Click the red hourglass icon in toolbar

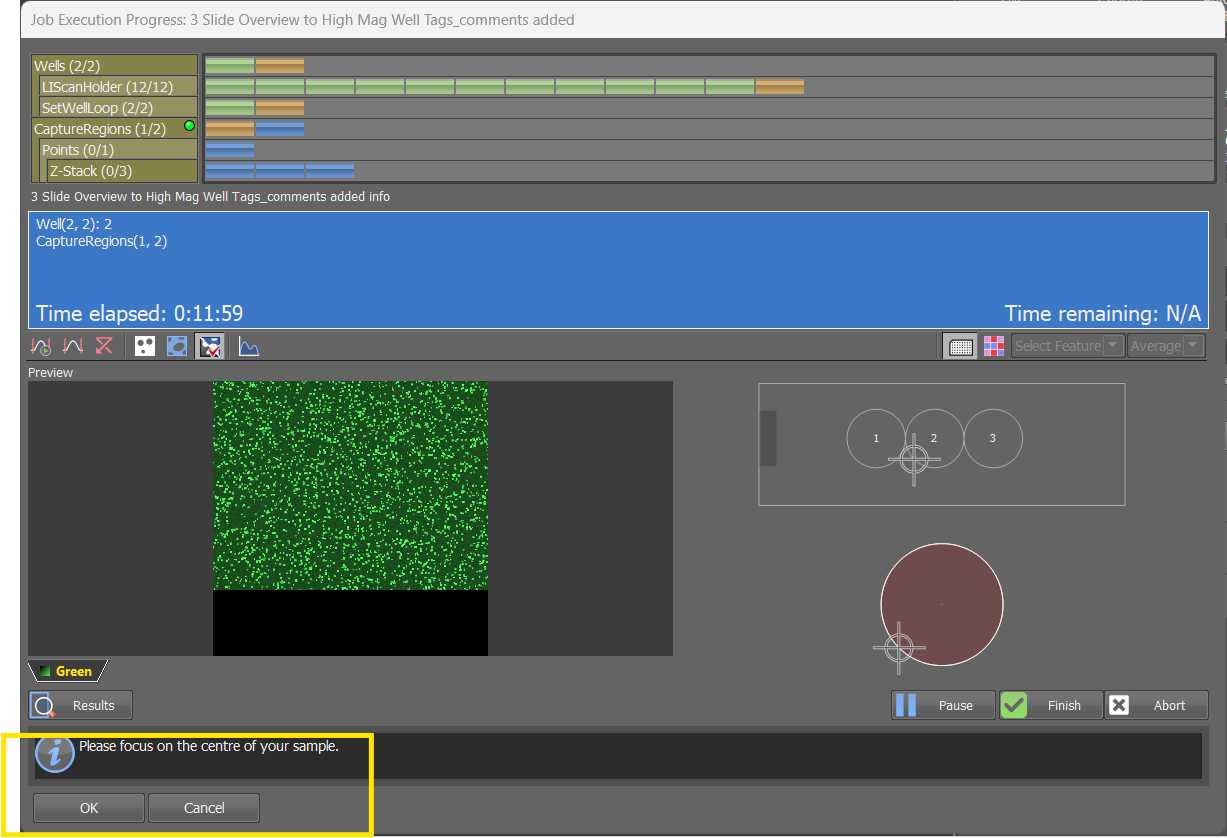coord(104,346)
